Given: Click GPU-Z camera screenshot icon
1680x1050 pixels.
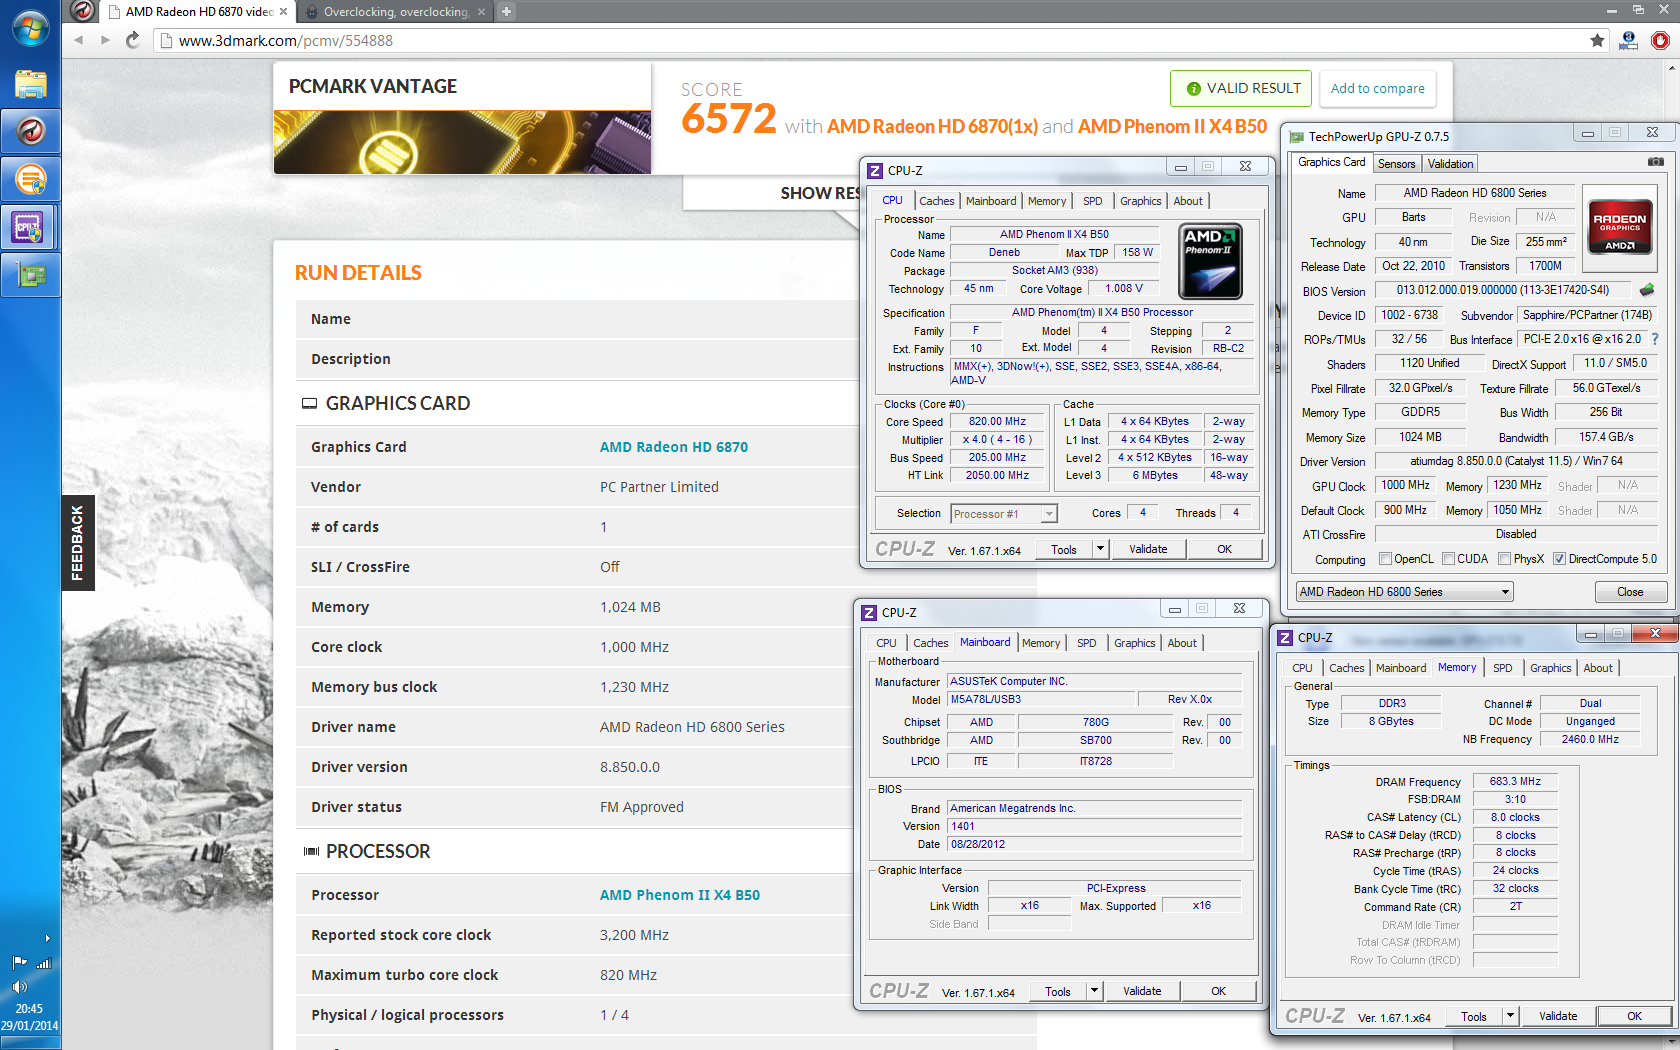Looking at the screenshot, I should click(1656, 162).
